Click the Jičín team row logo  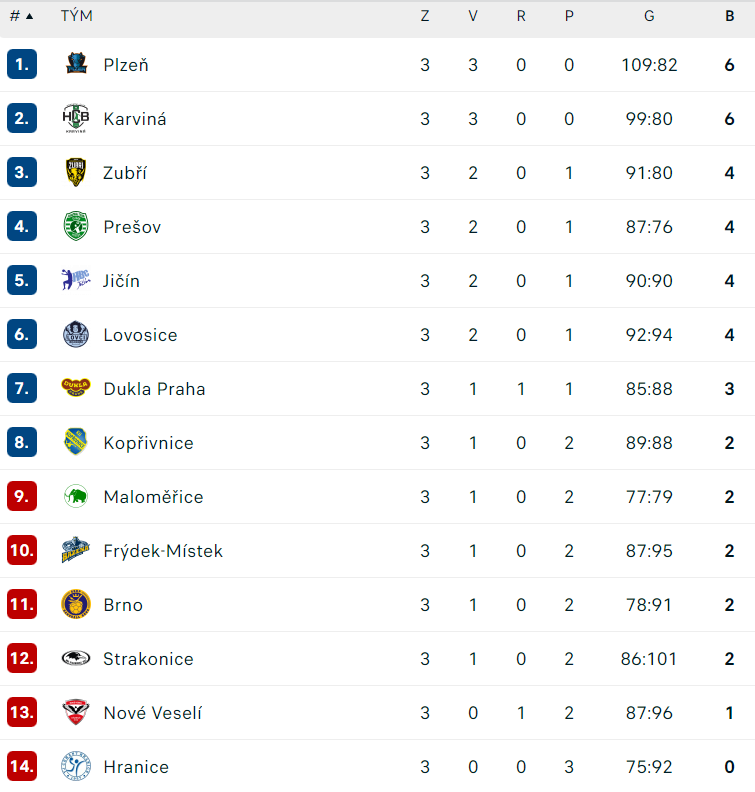click(76, 280)
